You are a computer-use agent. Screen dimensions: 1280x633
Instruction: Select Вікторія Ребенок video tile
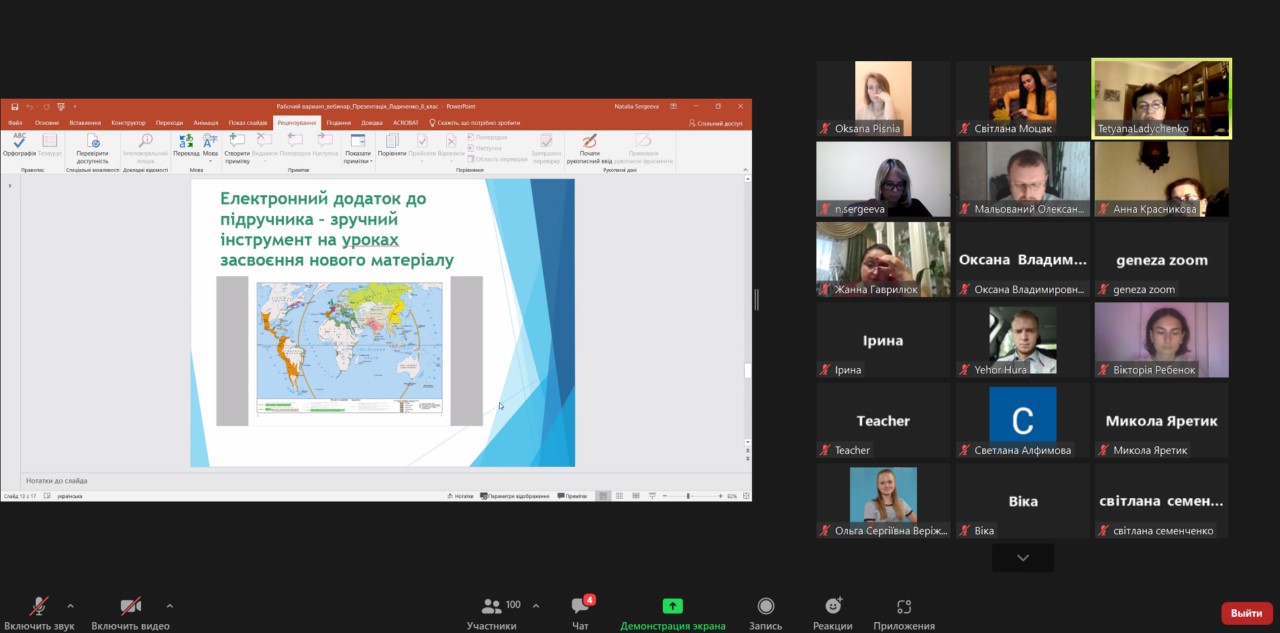coord(1161,340)
